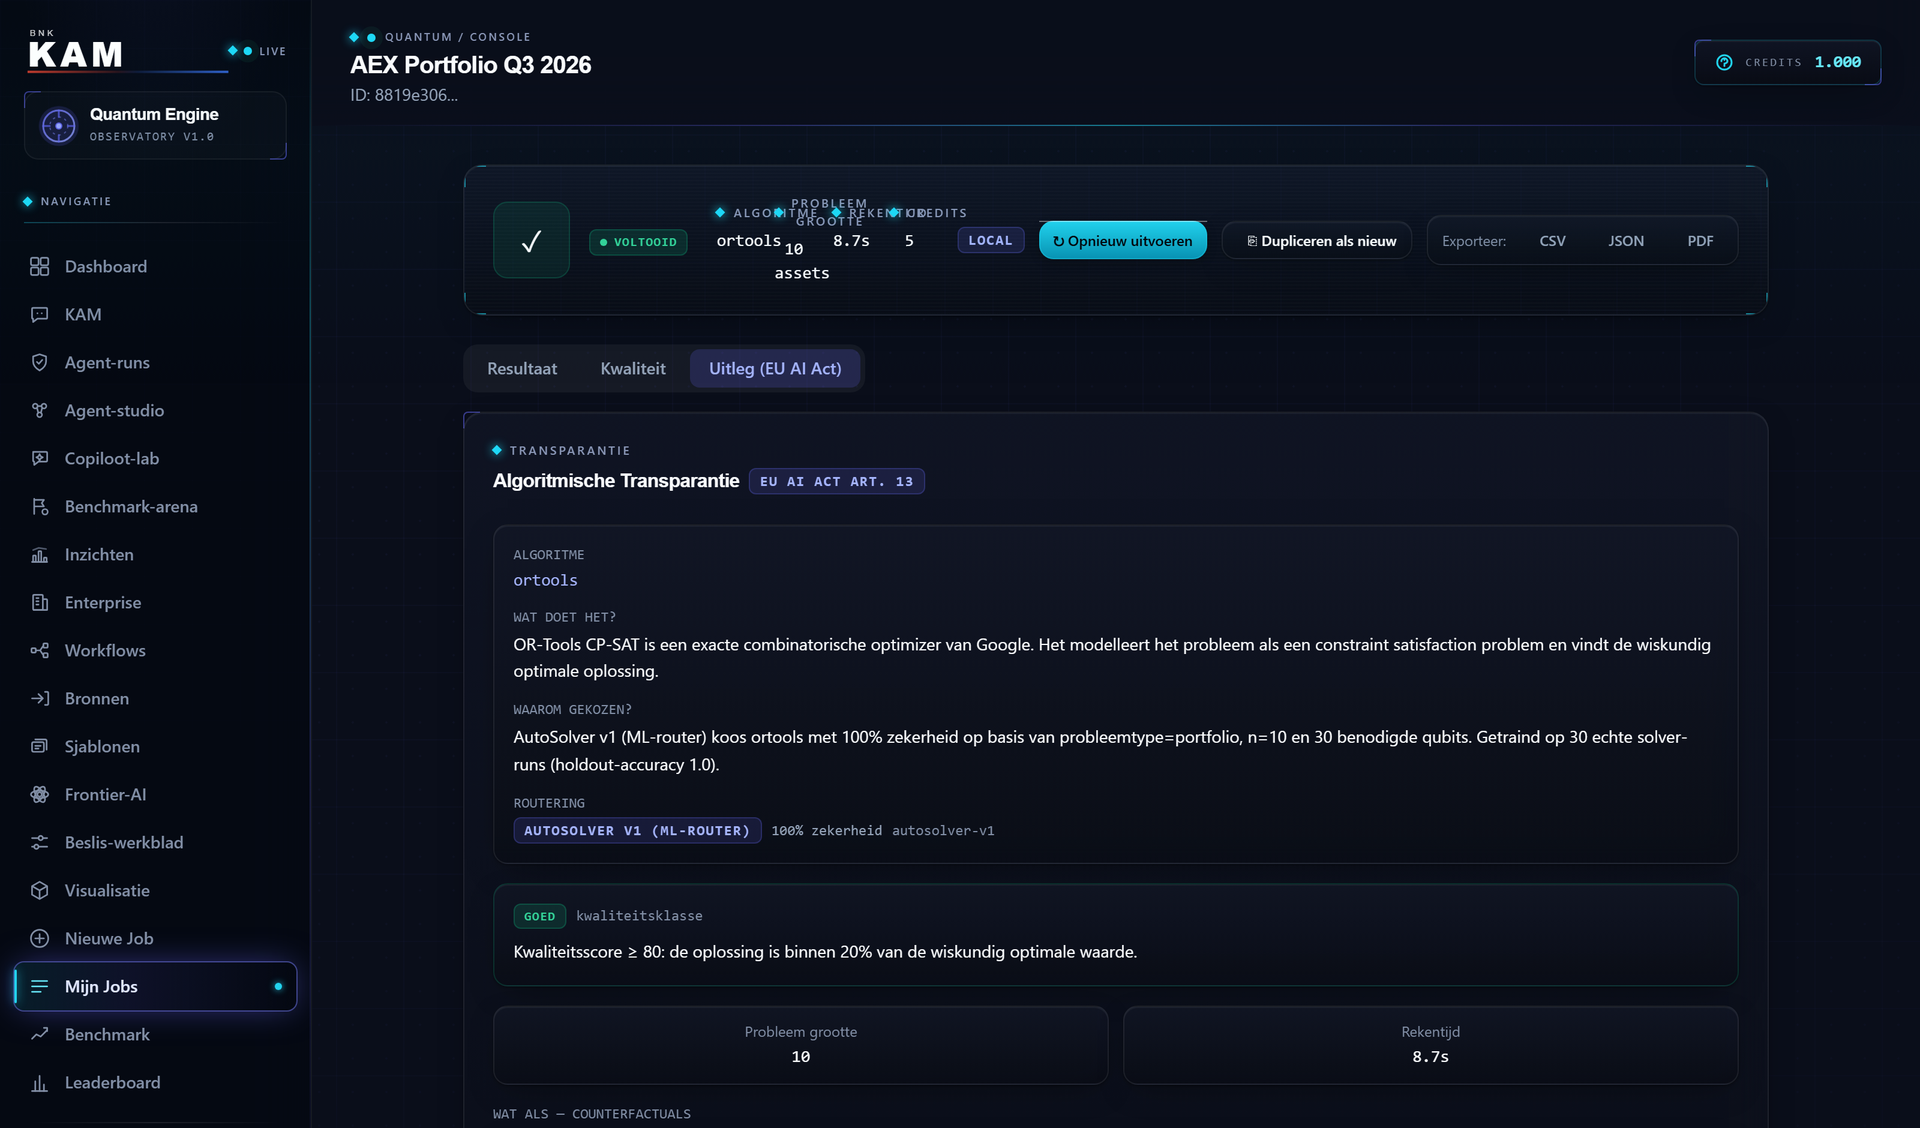This screenshot has width=1920, height=1128.
Task: Open Dashboard via its grid icon
Action: [x=39, y=266]
